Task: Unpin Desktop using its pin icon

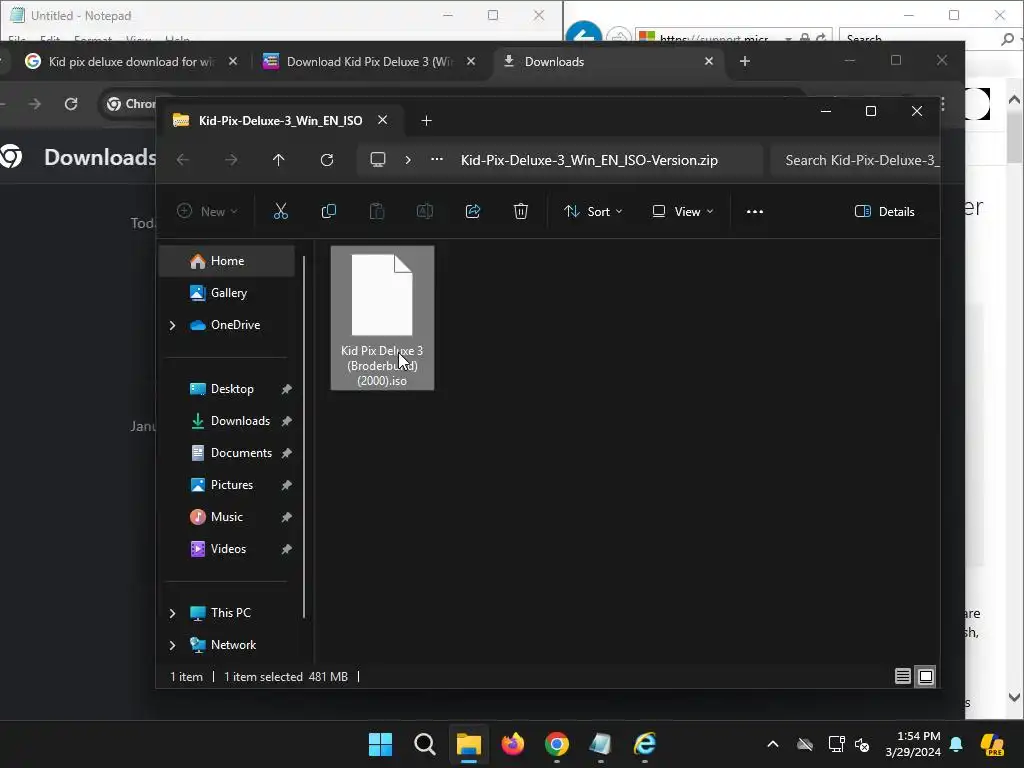Action: (286, 389)
